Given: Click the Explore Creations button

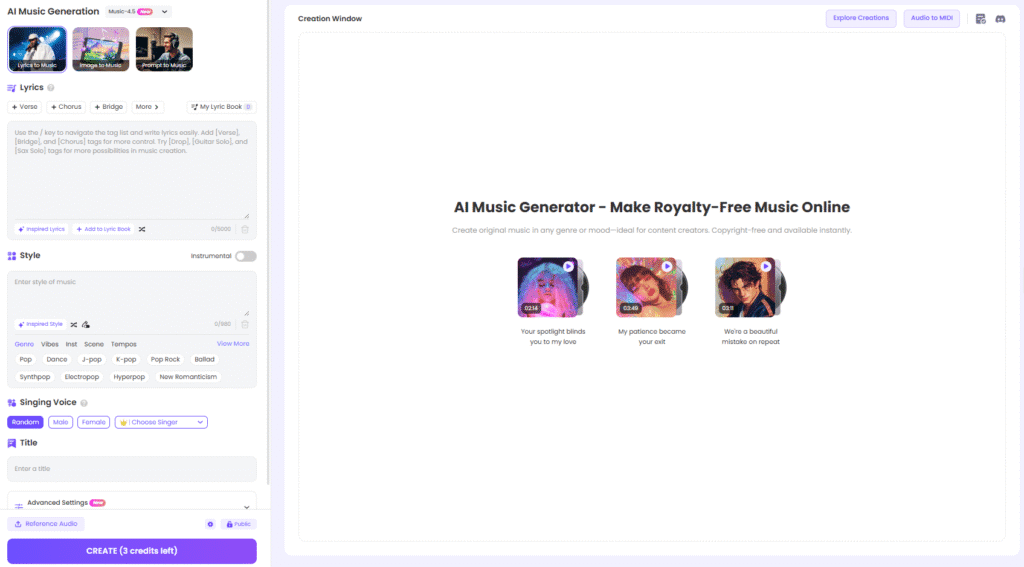Looking at the screenshot, I should click(x=861, y=18).
